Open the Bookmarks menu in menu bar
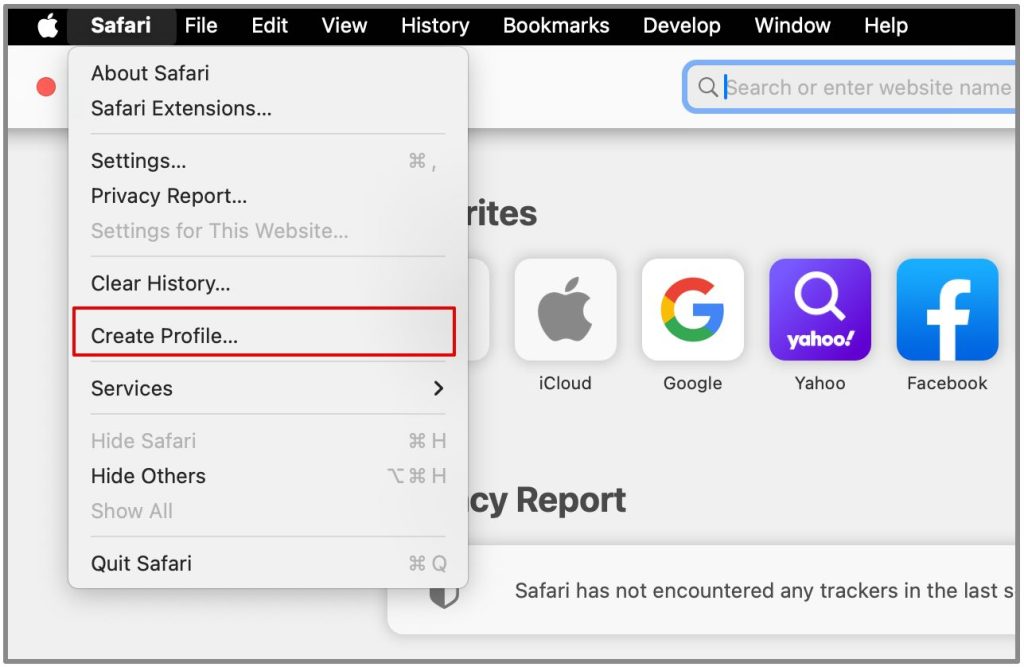The image size is (1024, 667). [x=556, y=26]
